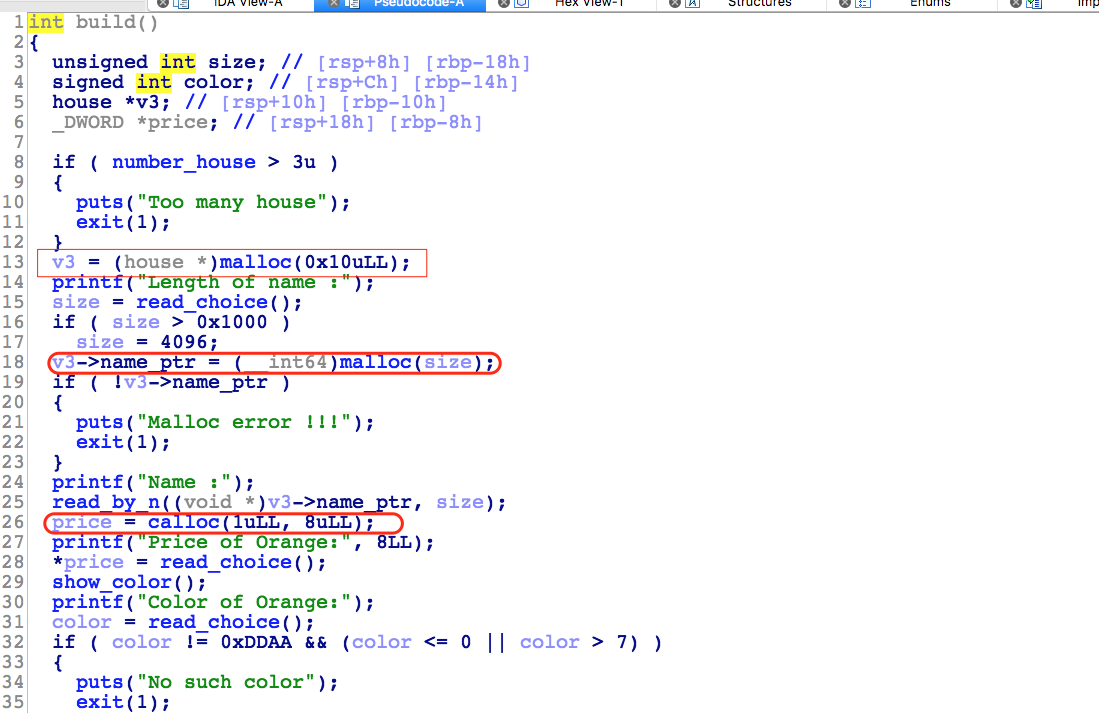The image size is (1099, 713).
Task: Click the 'house' type on line 5
Action: pyautogui.click(x=82, y=102)
